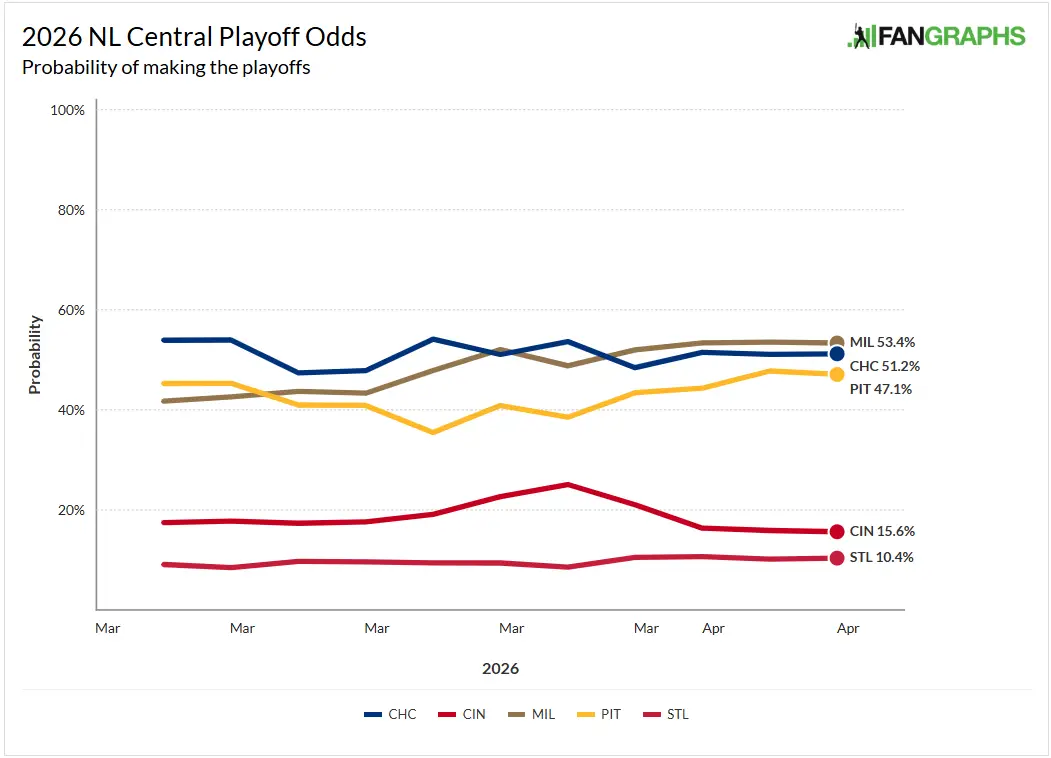Click the PIT 47.1% data label

[881, 389]
